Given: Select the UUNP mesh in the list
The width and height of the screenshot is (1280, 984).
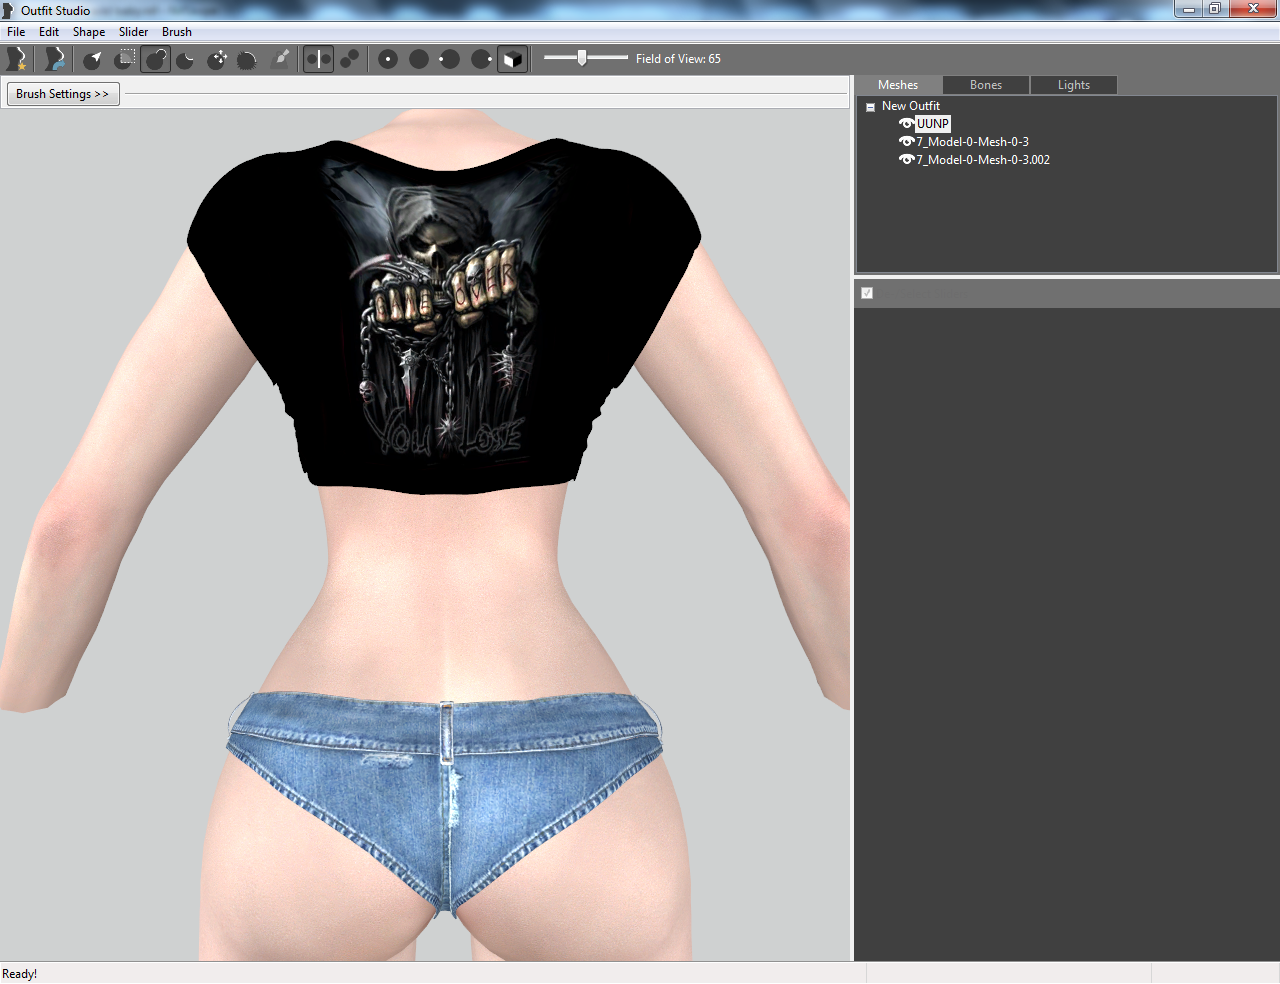Looking at the screenshot, I should (933, 124).
